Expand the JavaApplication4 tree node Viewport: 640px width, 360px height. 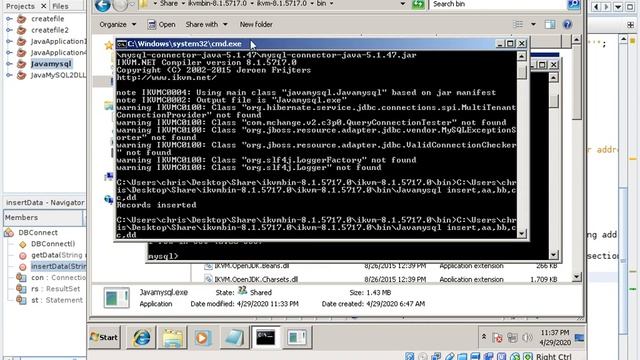[x=9, y=53]
